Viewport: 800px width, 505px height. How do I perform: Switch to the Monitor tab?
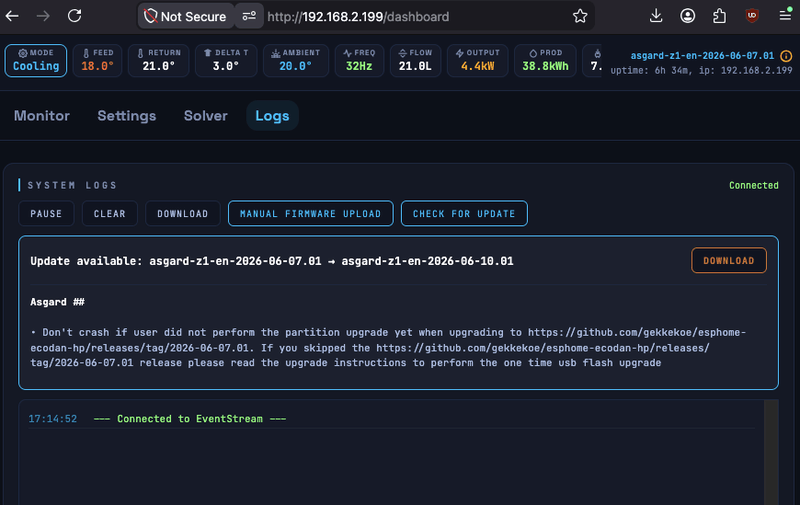coord(42,116)
